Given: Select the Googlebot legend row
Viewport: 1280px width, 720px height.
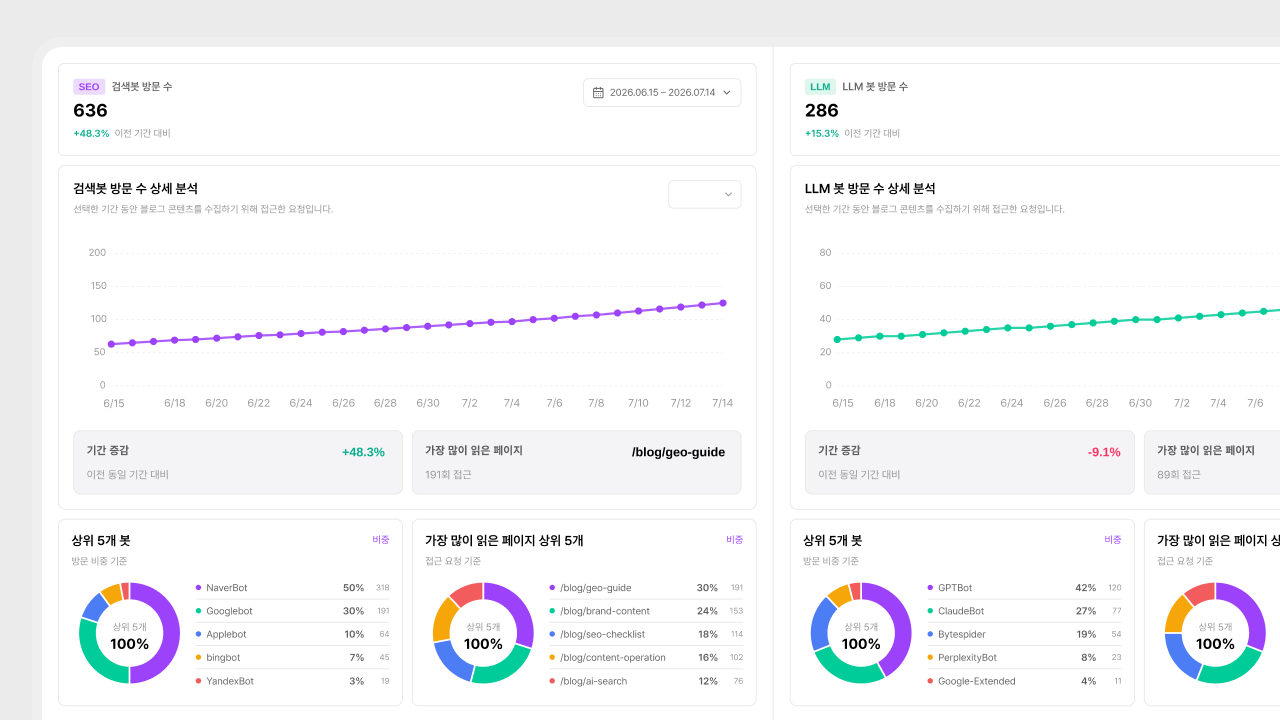Looking at the screenshot, I should pos(292,611).
